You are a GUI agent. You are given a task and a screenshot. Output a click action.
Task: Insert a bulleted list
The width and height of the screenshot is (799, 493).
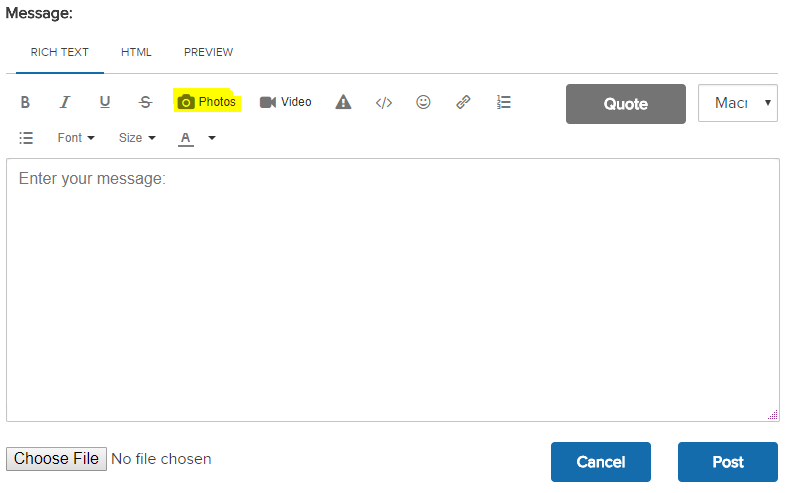coord(27,138)
